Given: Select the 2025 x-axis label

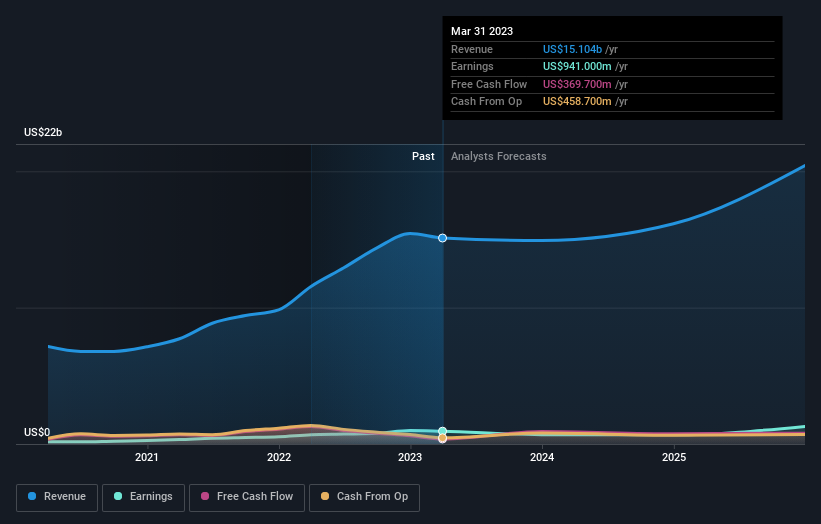Looking at the screenshot, I should click(x=674, y=457).
